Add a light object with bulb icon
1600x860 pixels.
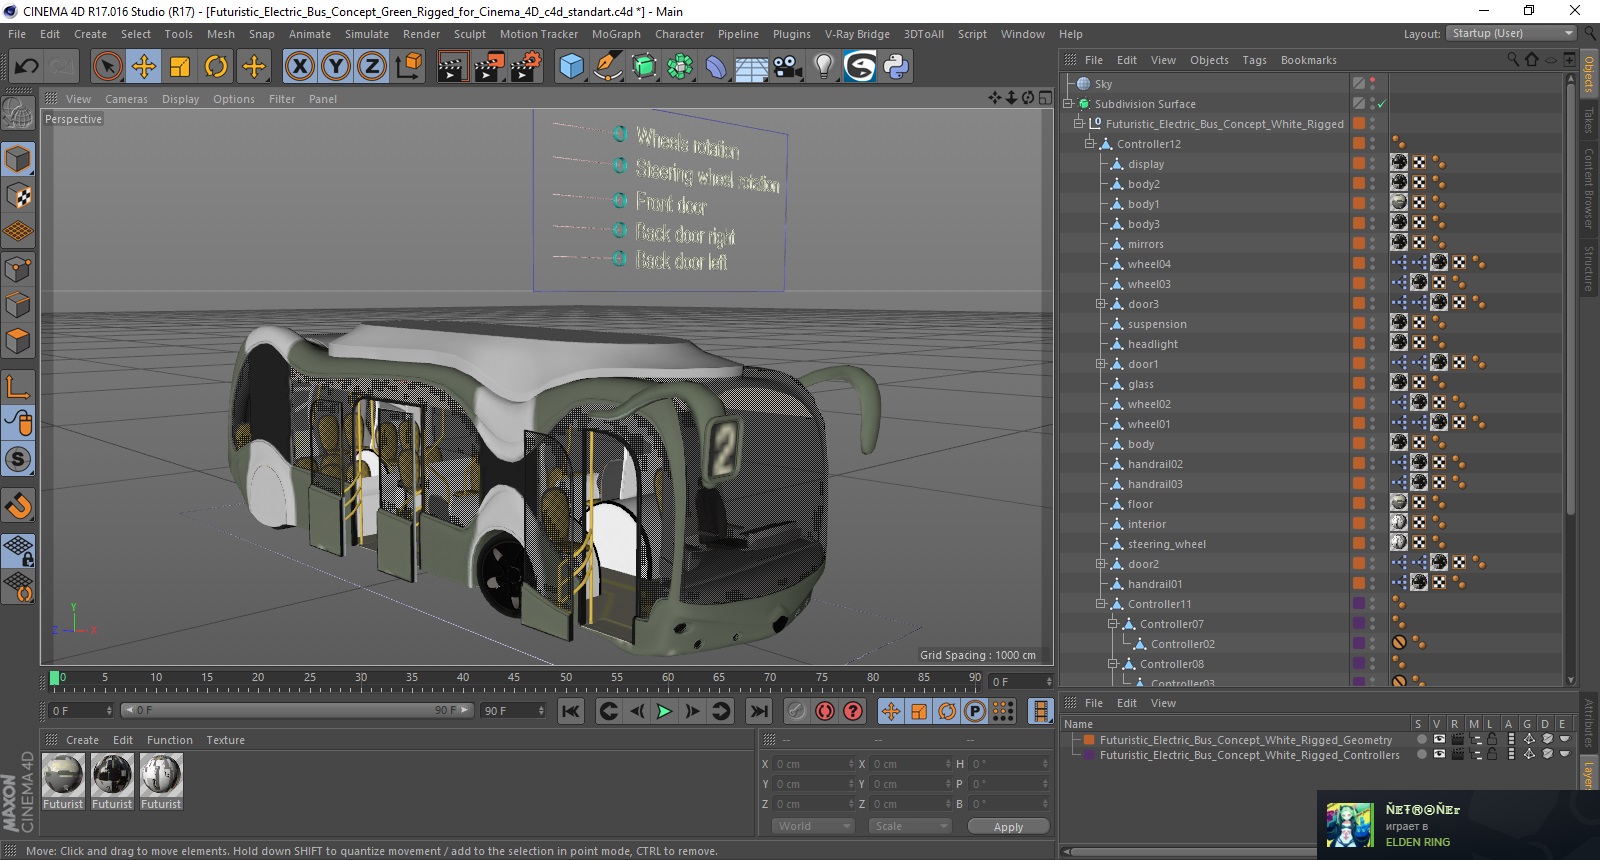click(x=823, y=67)
